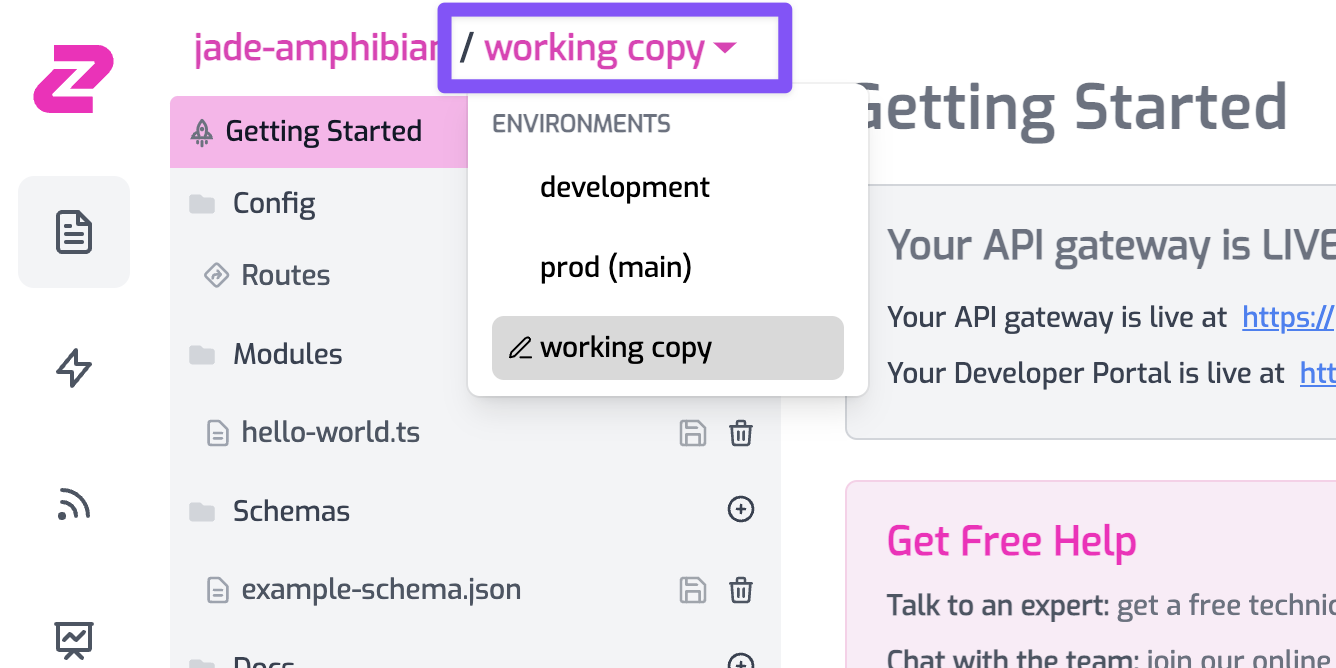Switch to prod (main) environment
Screen dimensions: 1336x668
[616, 268]
